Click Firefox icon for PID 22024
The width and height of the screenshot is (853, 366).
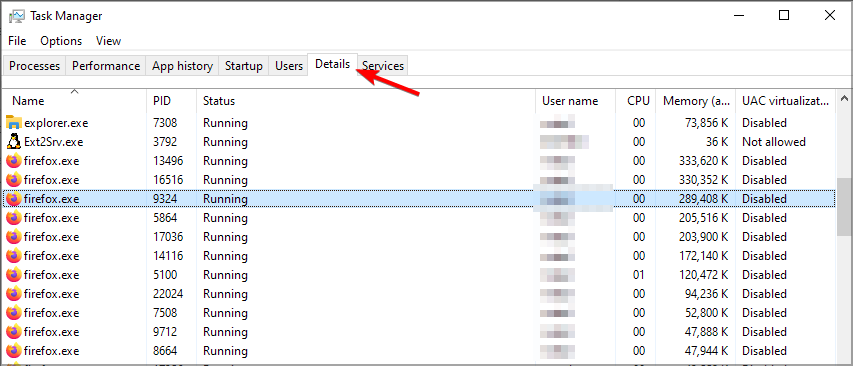(14, 294)
